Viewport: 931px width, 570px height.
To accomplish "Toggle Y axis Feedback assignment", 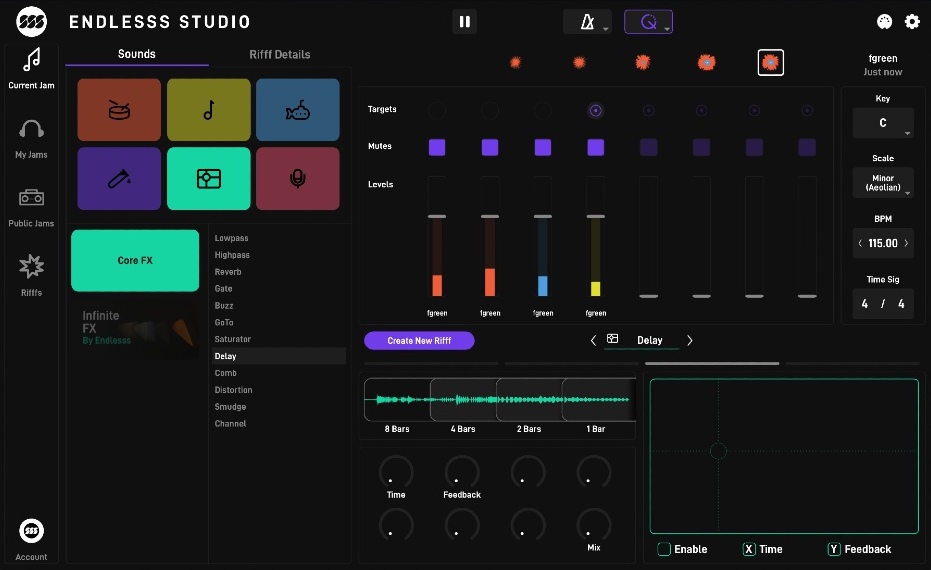I will pyautogui.click(x=834, y=549).
